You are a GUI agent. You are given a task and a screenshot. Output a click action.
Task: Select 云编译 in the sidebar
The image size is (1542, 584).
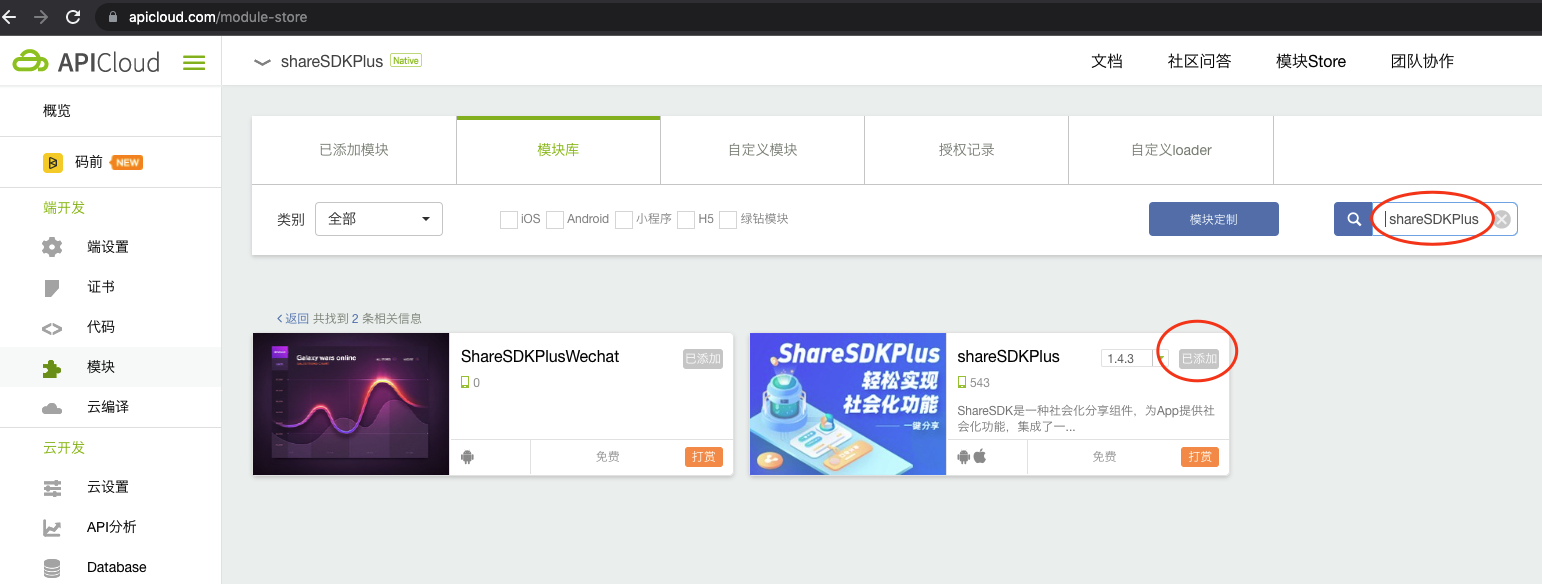110,407
